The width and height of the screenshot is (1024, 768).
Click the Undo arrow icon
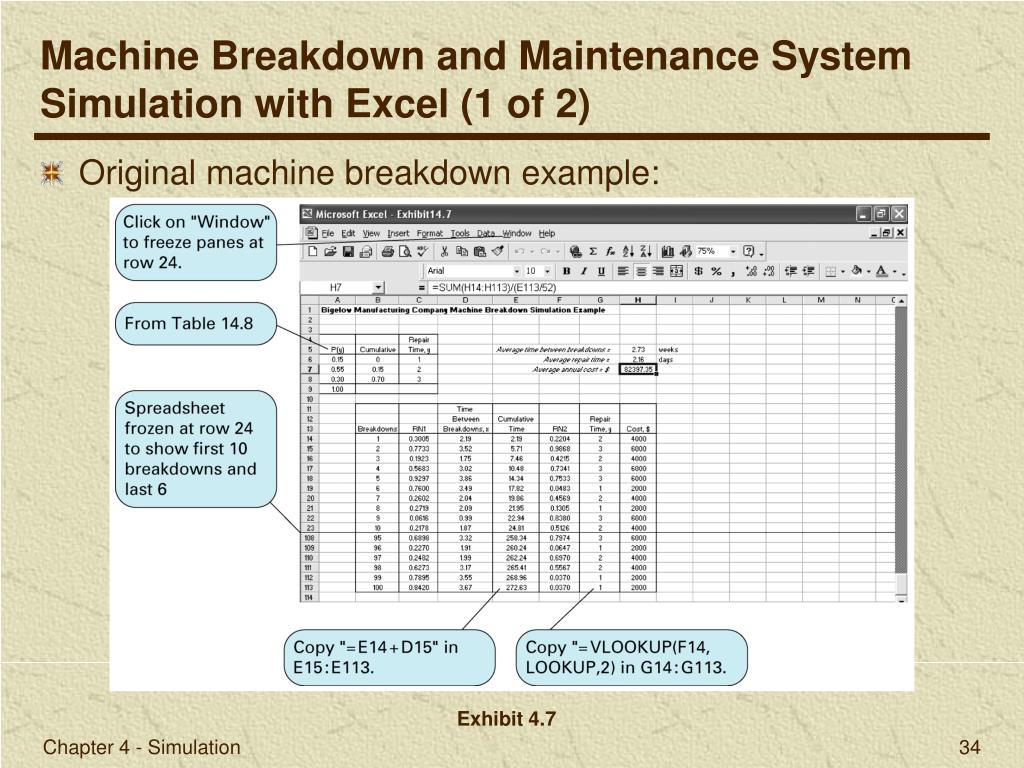[x=520, y=251]
